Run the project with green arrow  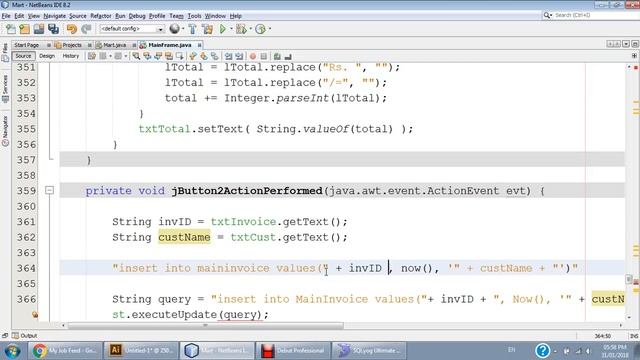[222, 29]
